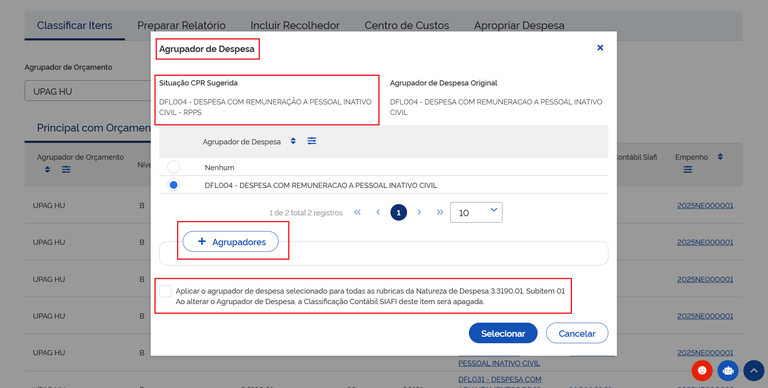Select page 1 in pagination

point(398,213)
